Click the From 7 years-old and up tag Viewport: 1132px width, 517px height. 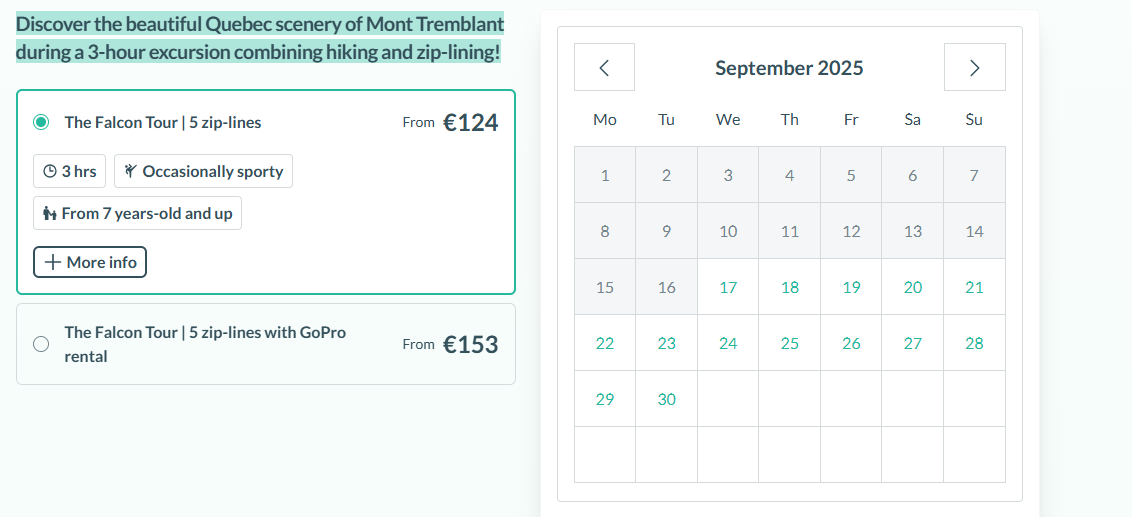138,213
